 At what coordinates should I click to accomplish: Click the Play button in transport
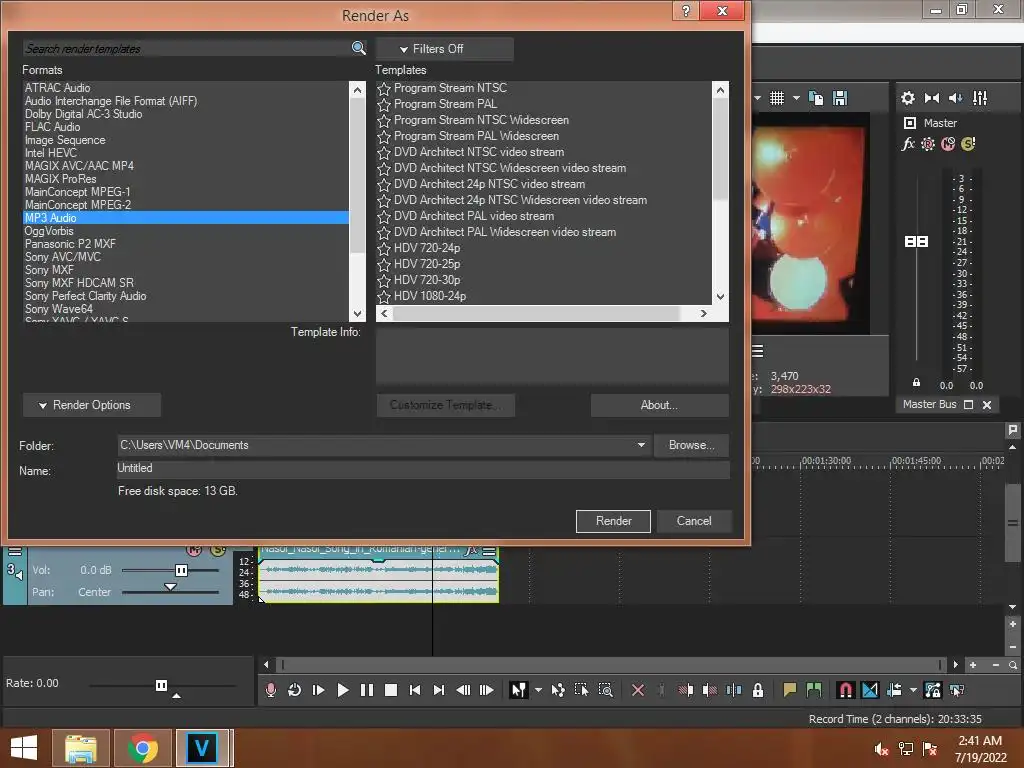pyautogui.click(x=343, y=690)
